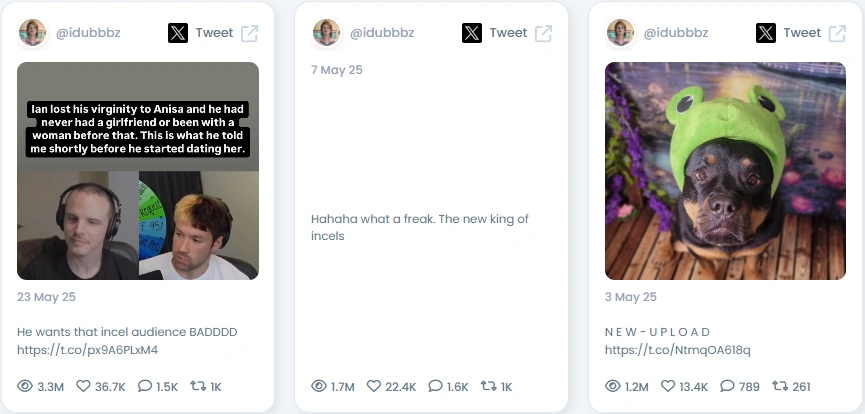Click the comment icon showing 789 replies
The height and width of the screenshot is (414, 865).
pos(727,386)
